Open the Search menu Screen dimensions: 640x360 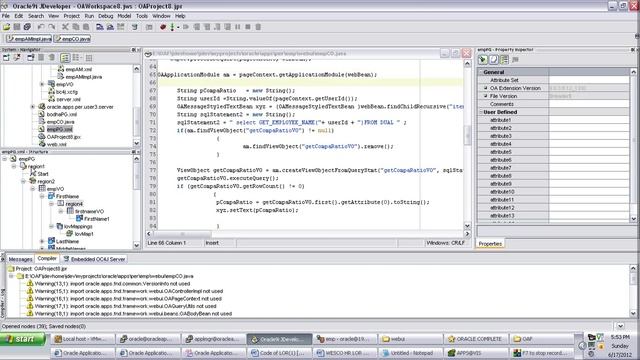36,16
